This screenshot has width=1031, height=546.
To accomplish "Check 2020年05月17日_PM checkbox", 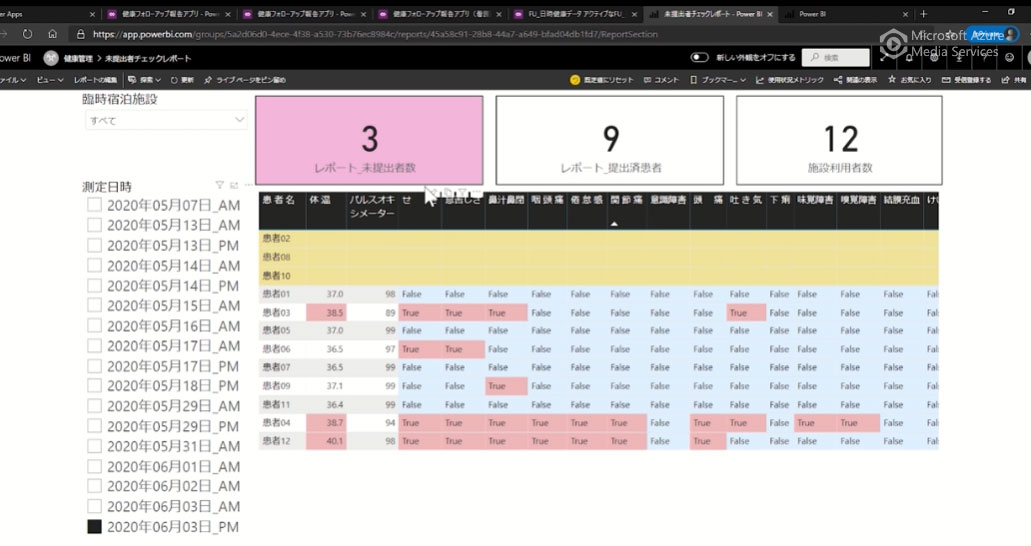I will pyautogui.click(x=95, y=366).
